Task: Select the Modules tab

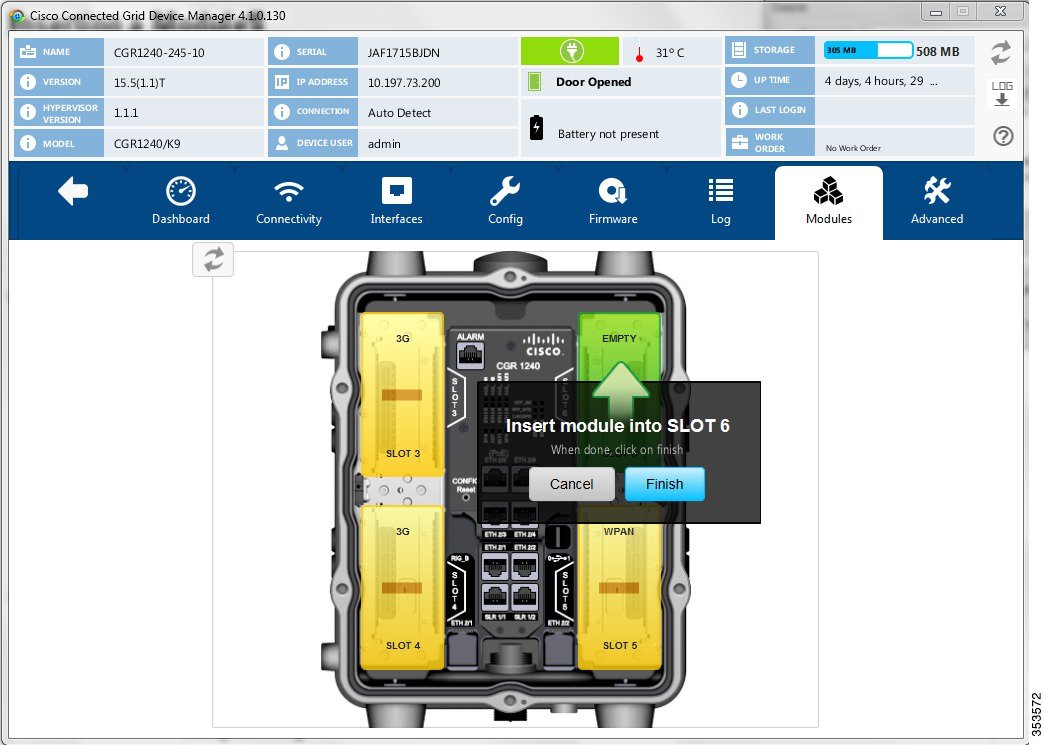Action: [828, 202]
